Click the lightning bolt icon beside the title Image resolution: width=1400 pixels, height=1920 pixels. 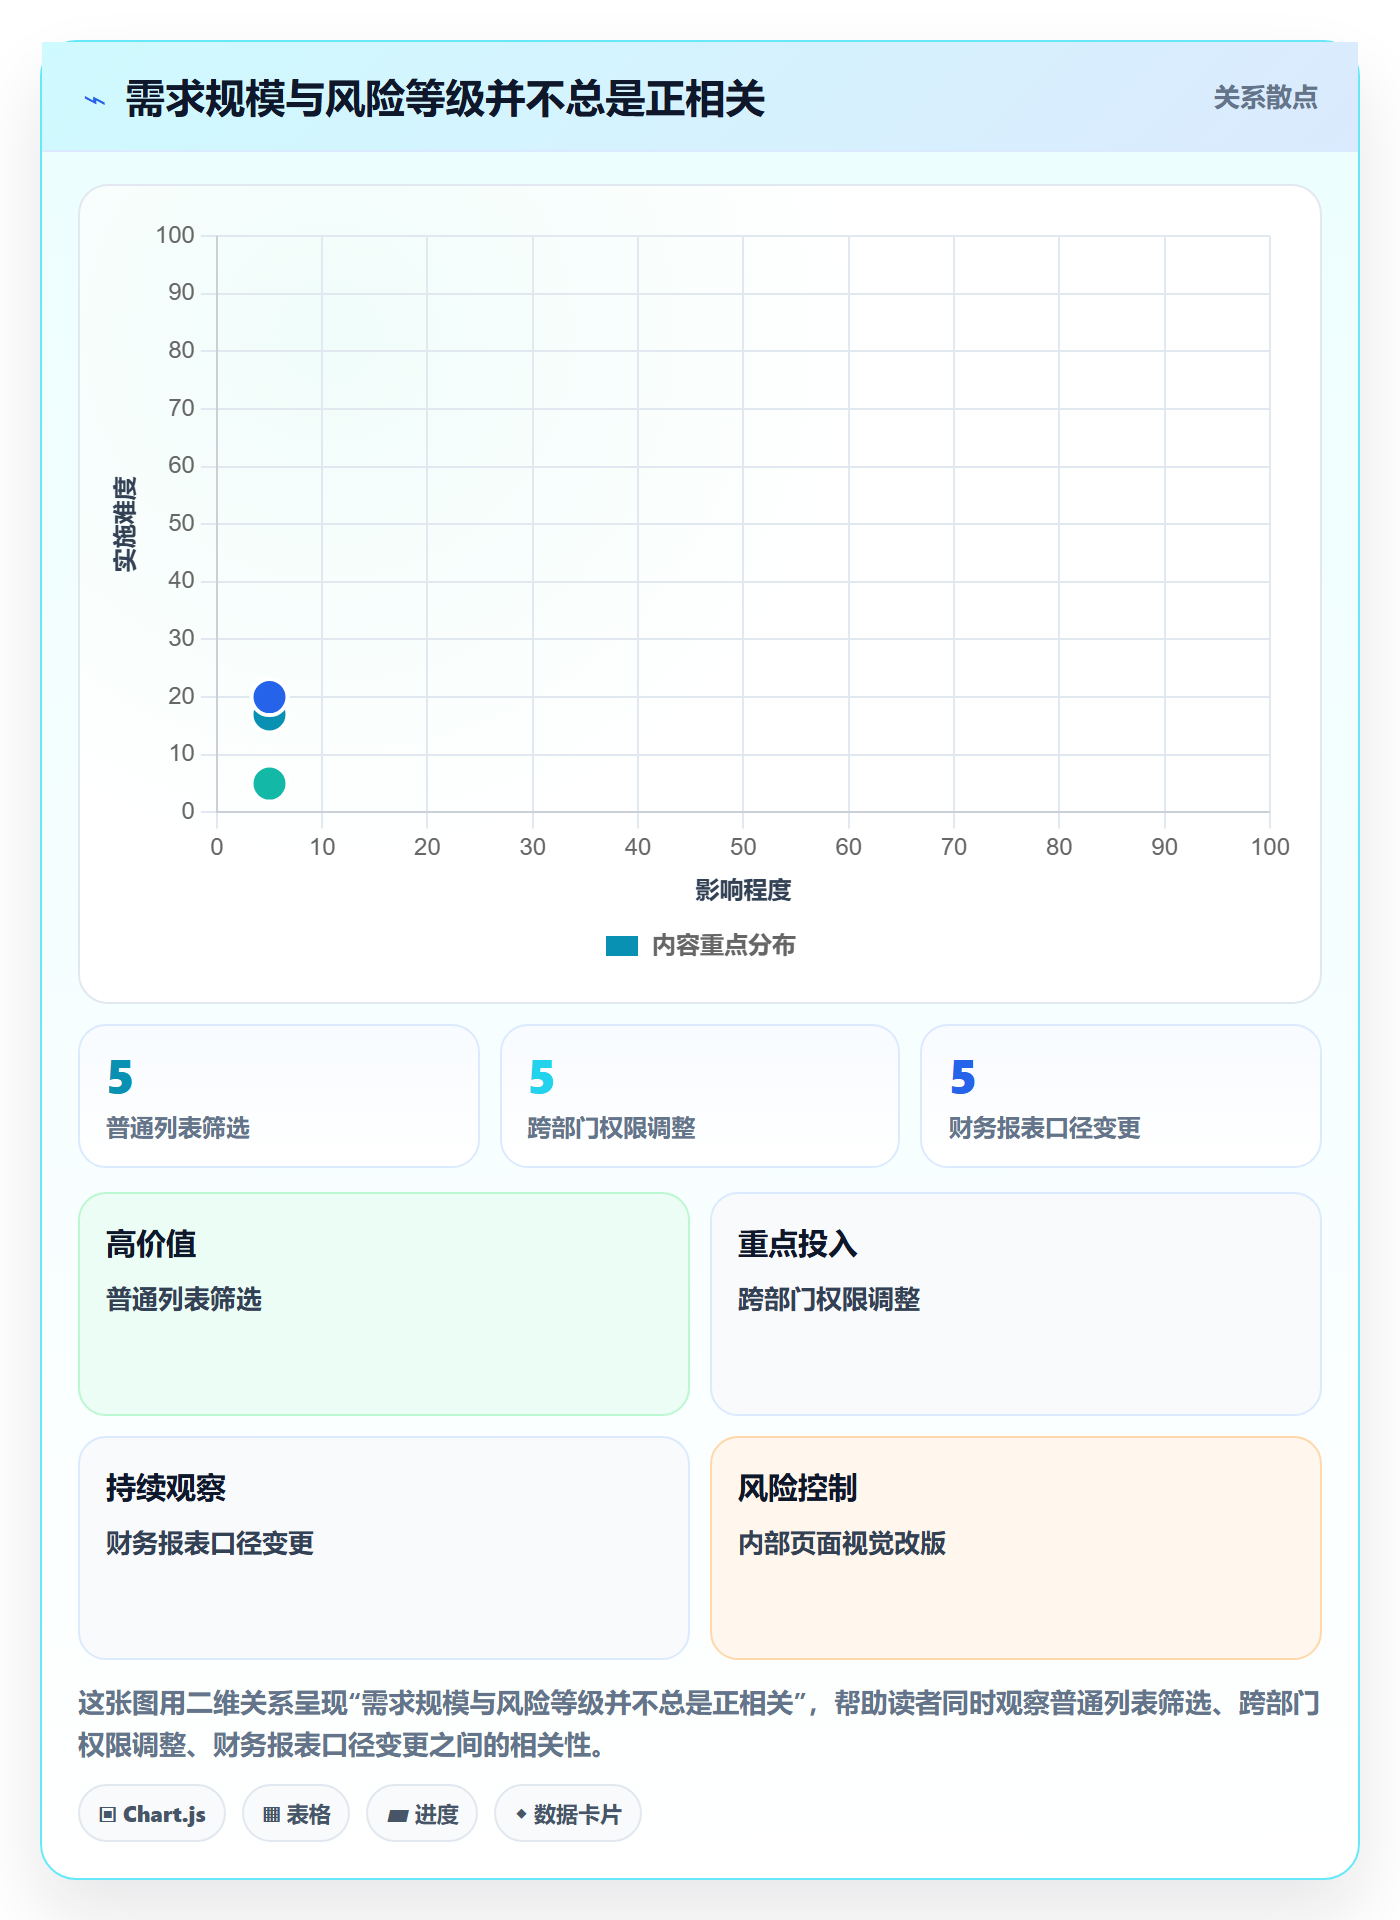pyautogui.click(x=95, y=100)
